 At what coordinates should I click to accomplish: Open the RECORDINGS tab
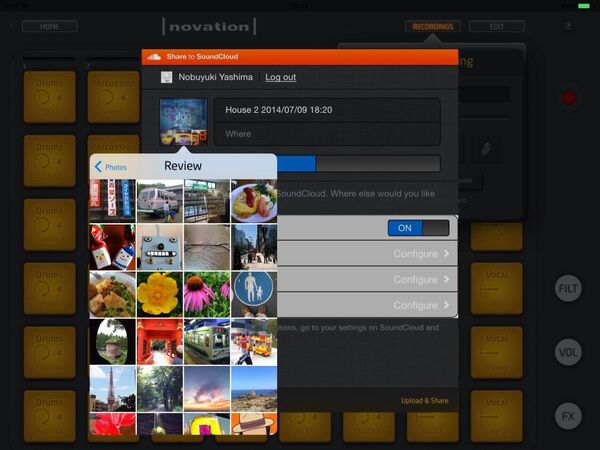(x=433, y=26)
